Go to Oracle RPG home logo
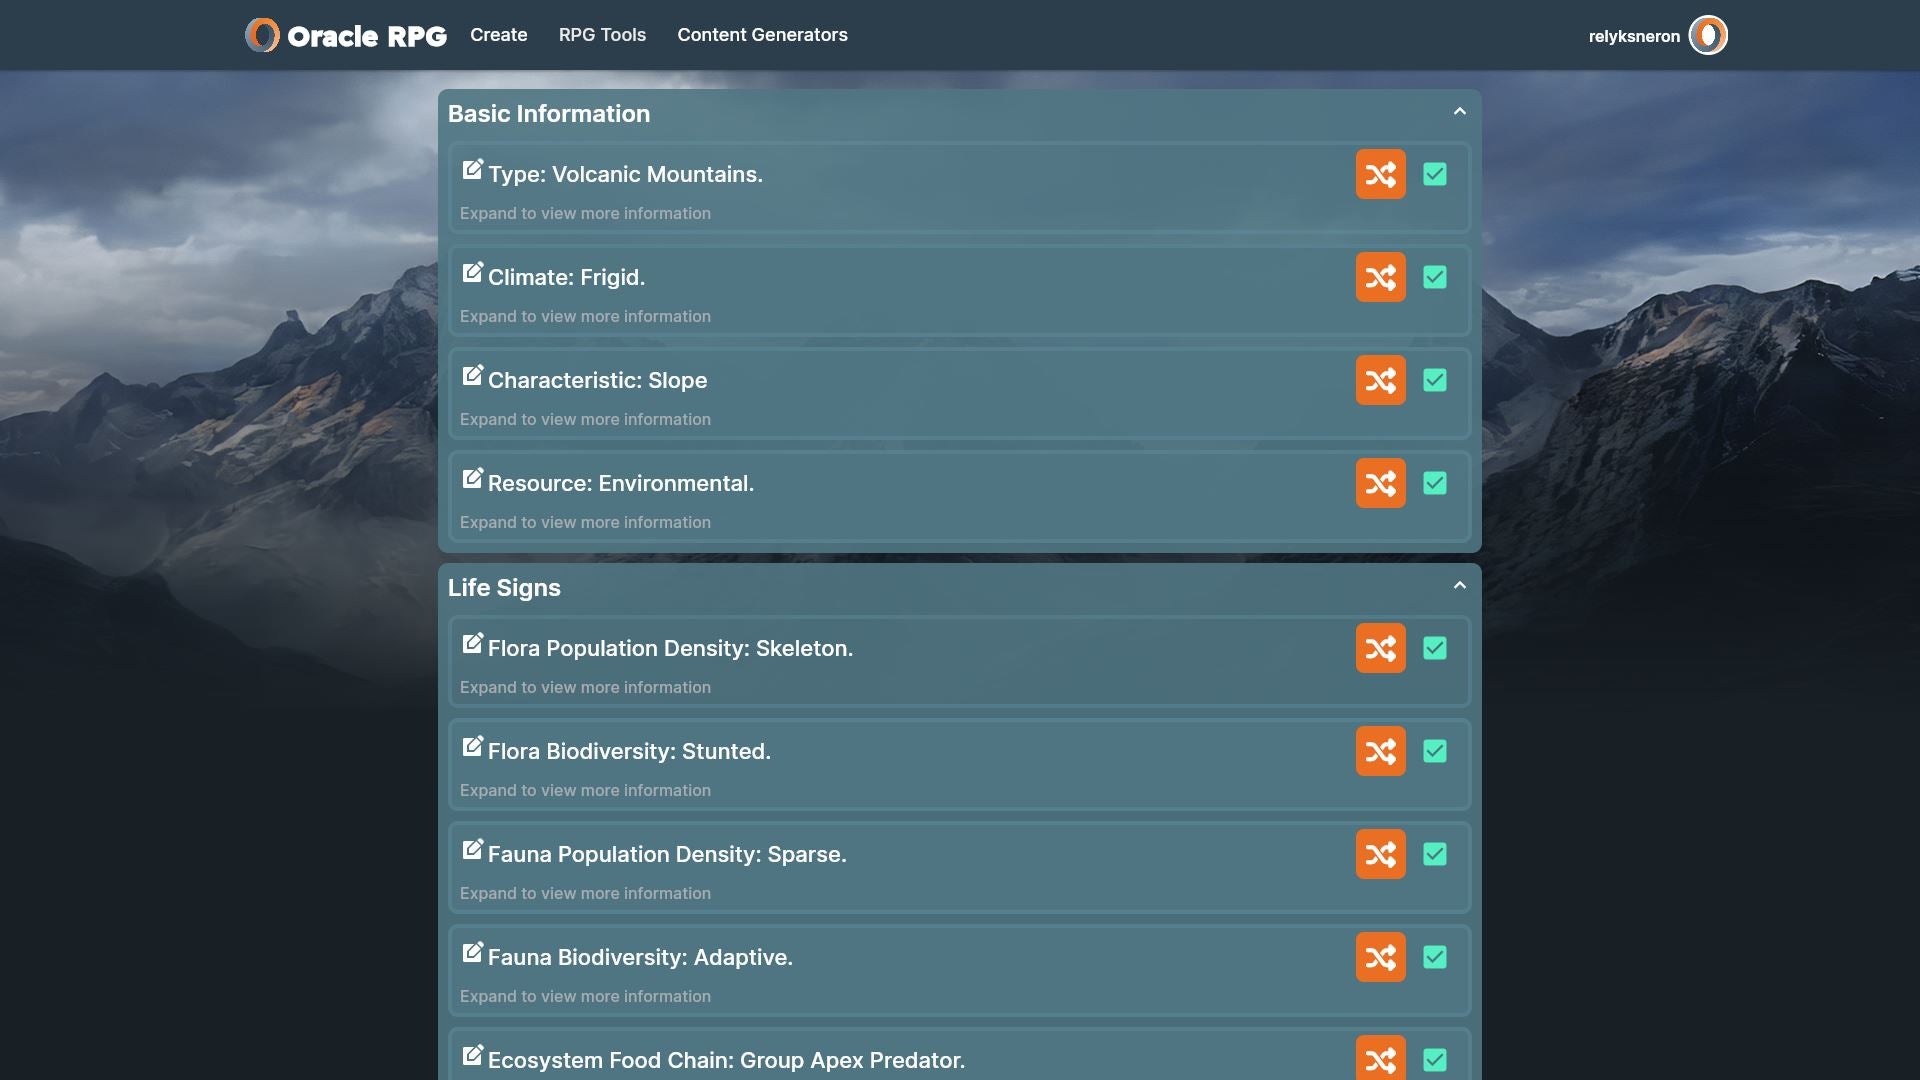 point(346,36)
